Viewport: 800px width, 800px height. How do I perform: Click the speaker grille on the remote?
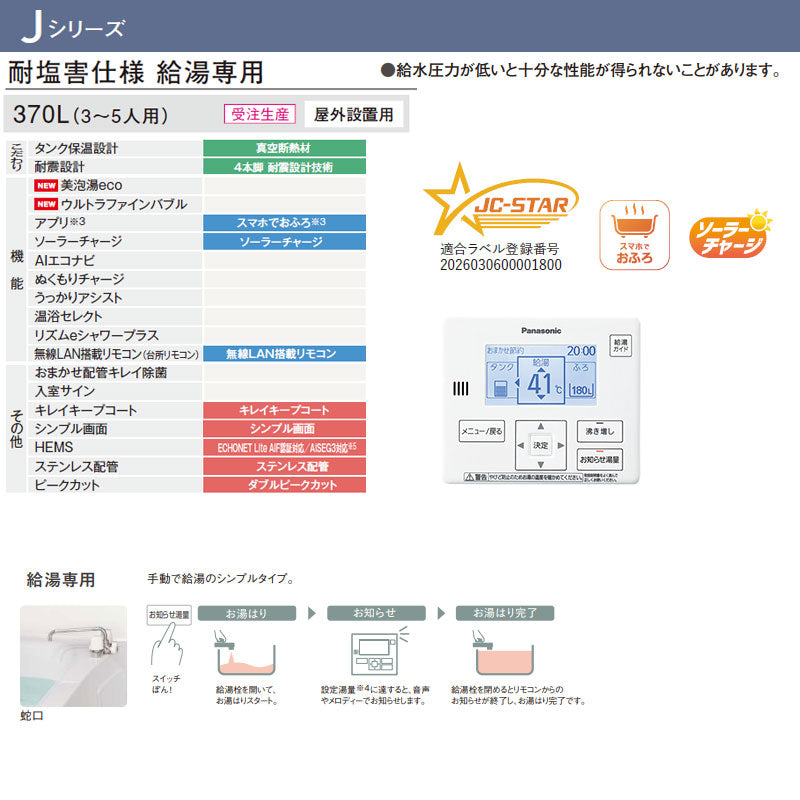click(x=460, y=389)
